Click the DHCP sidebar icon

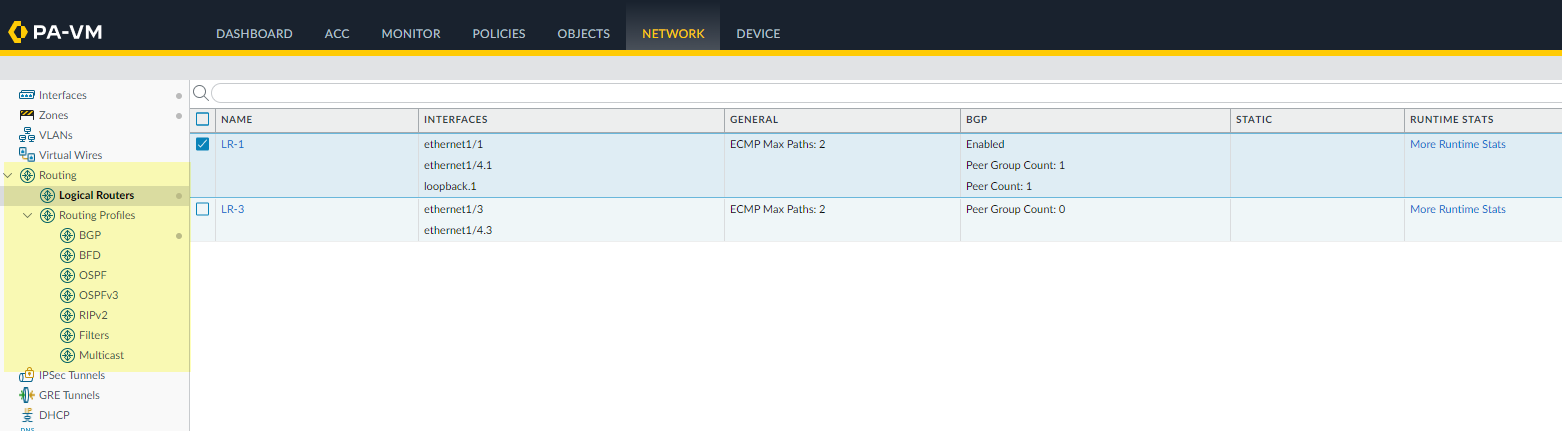pos(27,415)
